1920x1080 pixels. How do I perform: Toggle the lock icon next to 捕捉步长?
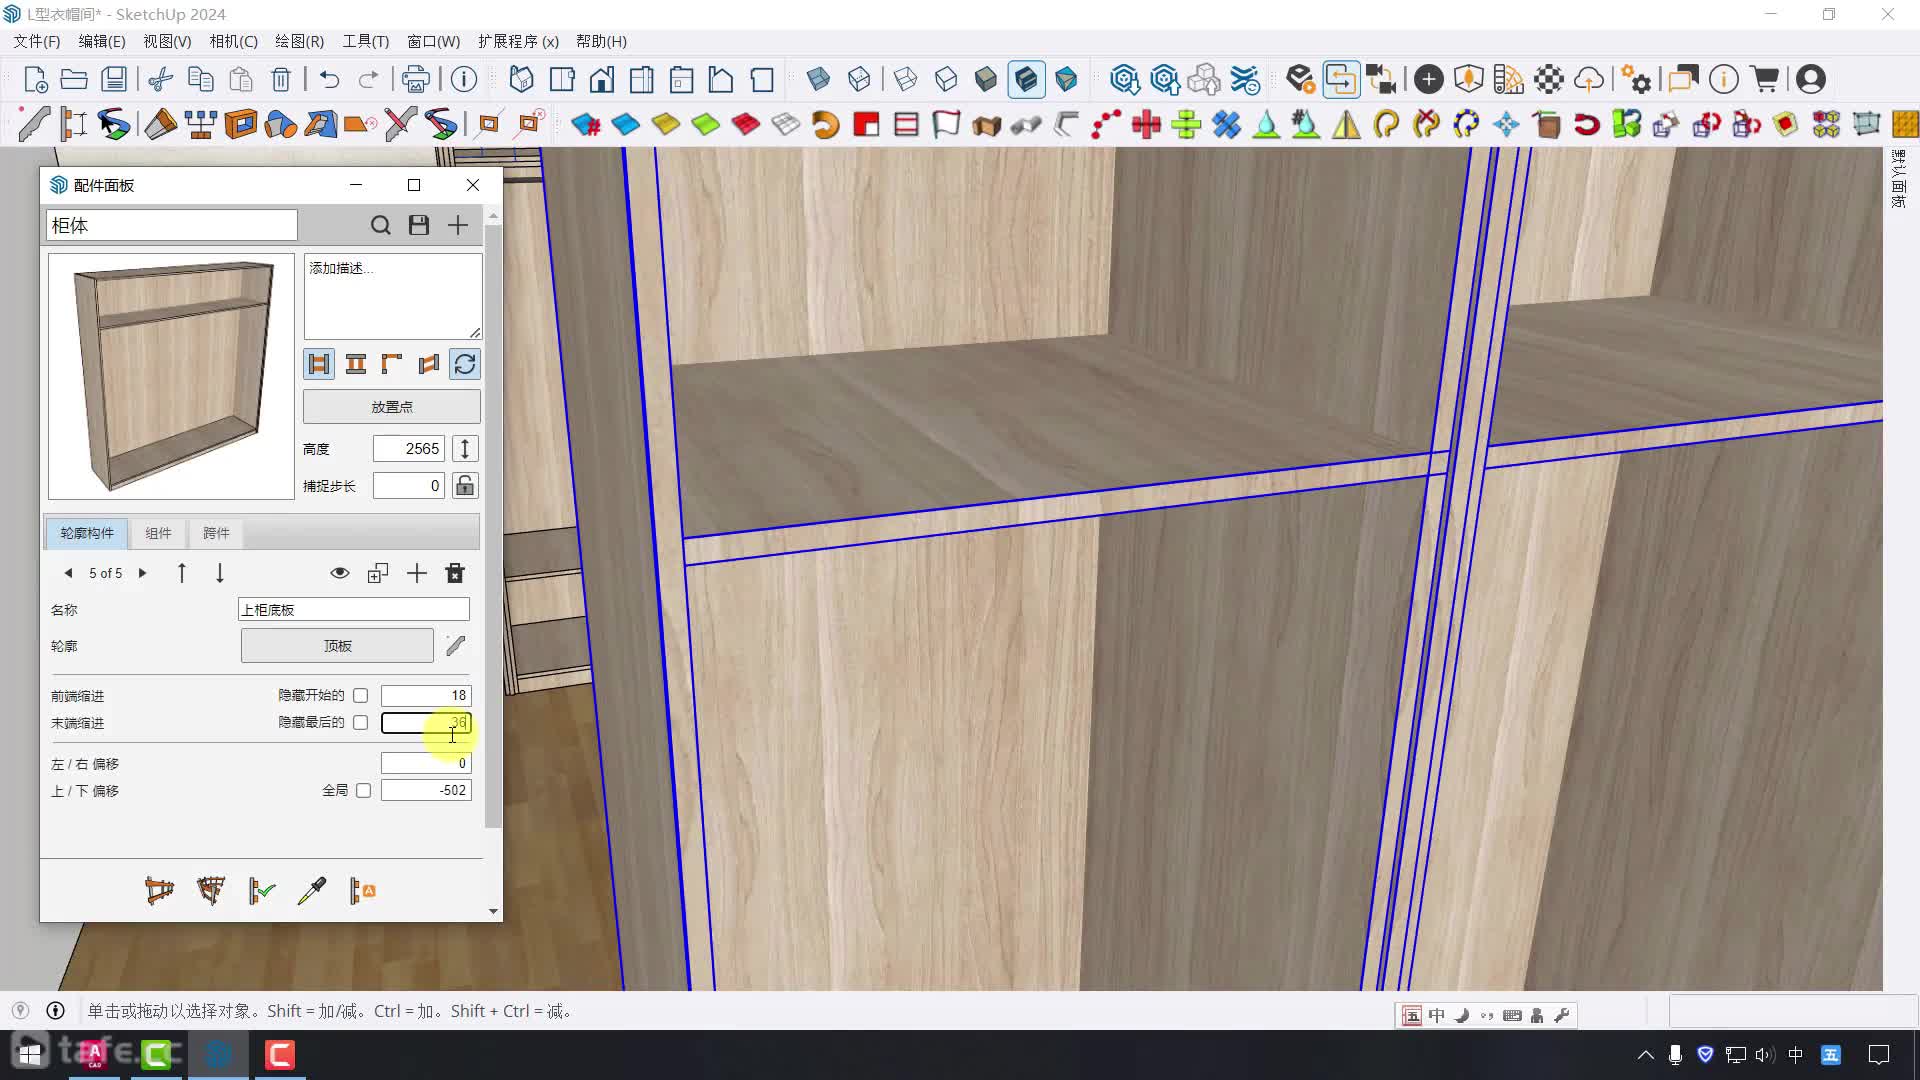point(465,486)
